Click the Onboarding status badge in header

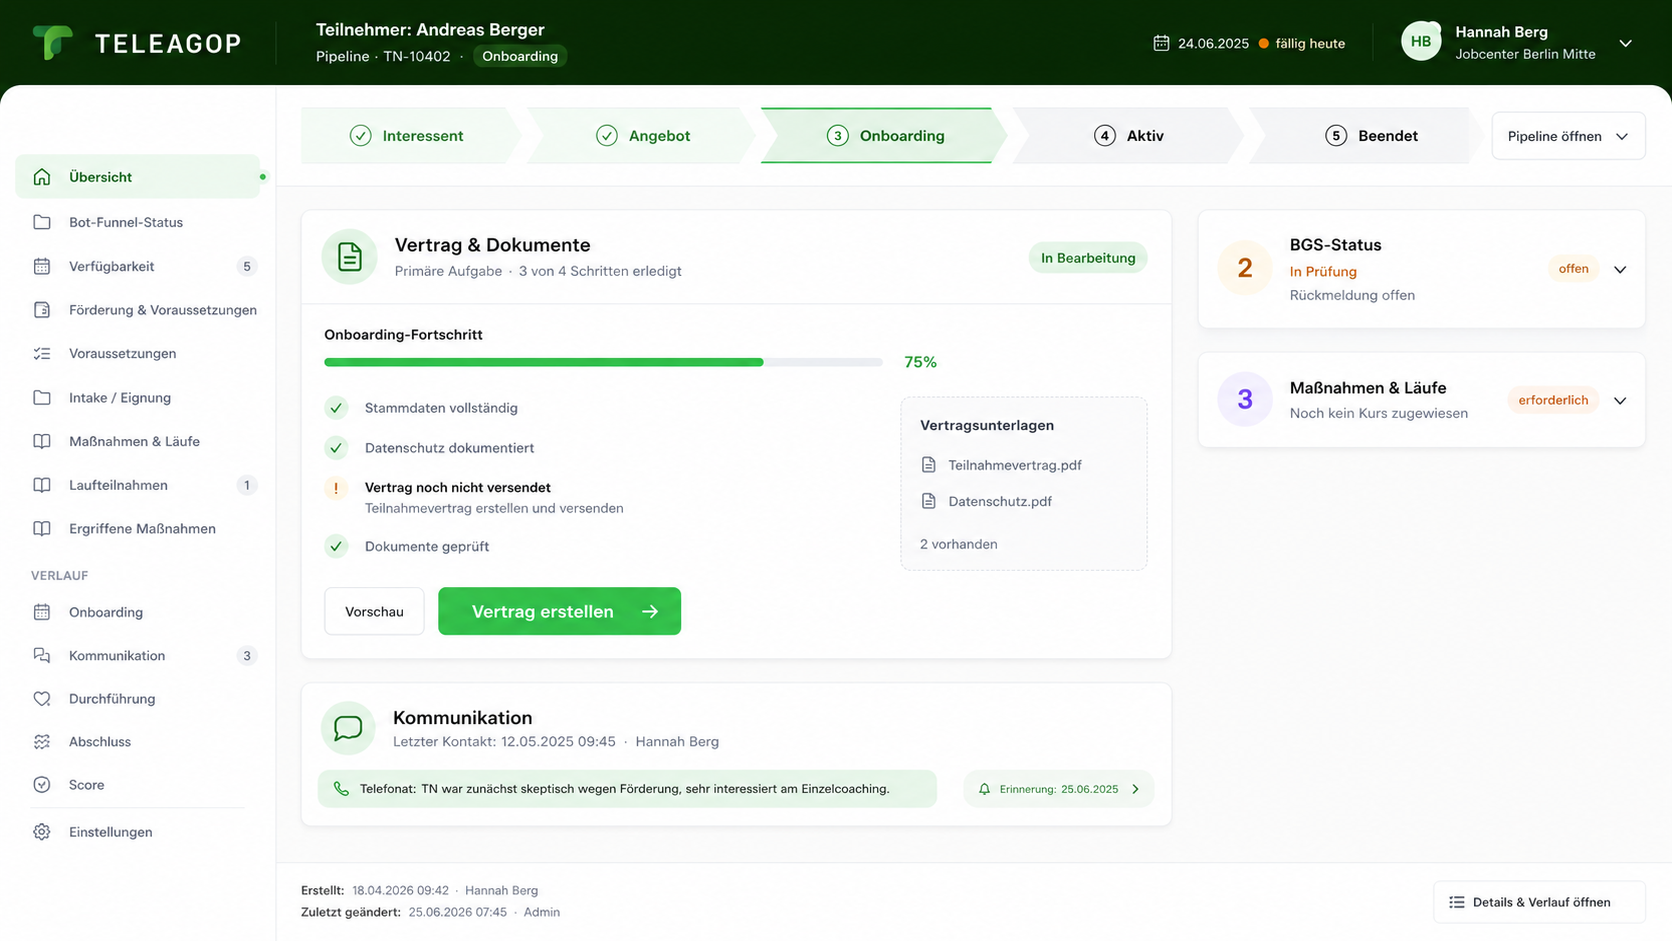click(520, 56)
